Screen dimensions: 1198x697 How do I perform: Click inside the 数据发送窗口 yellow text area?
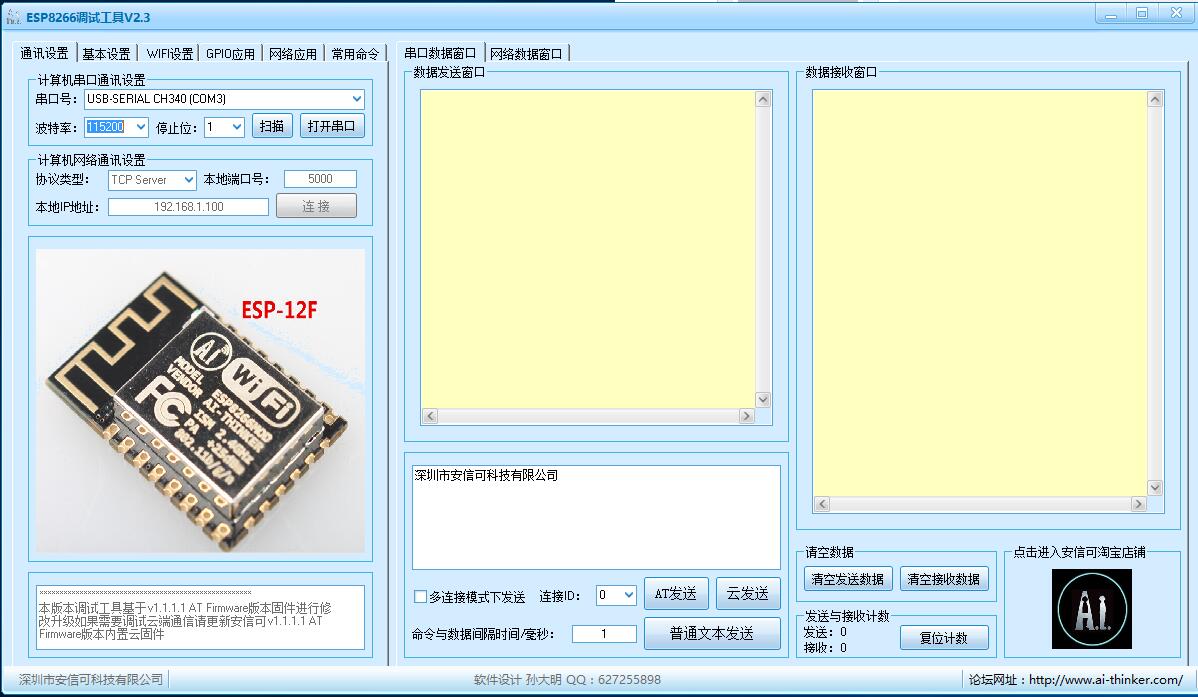(x=588, y=249)
